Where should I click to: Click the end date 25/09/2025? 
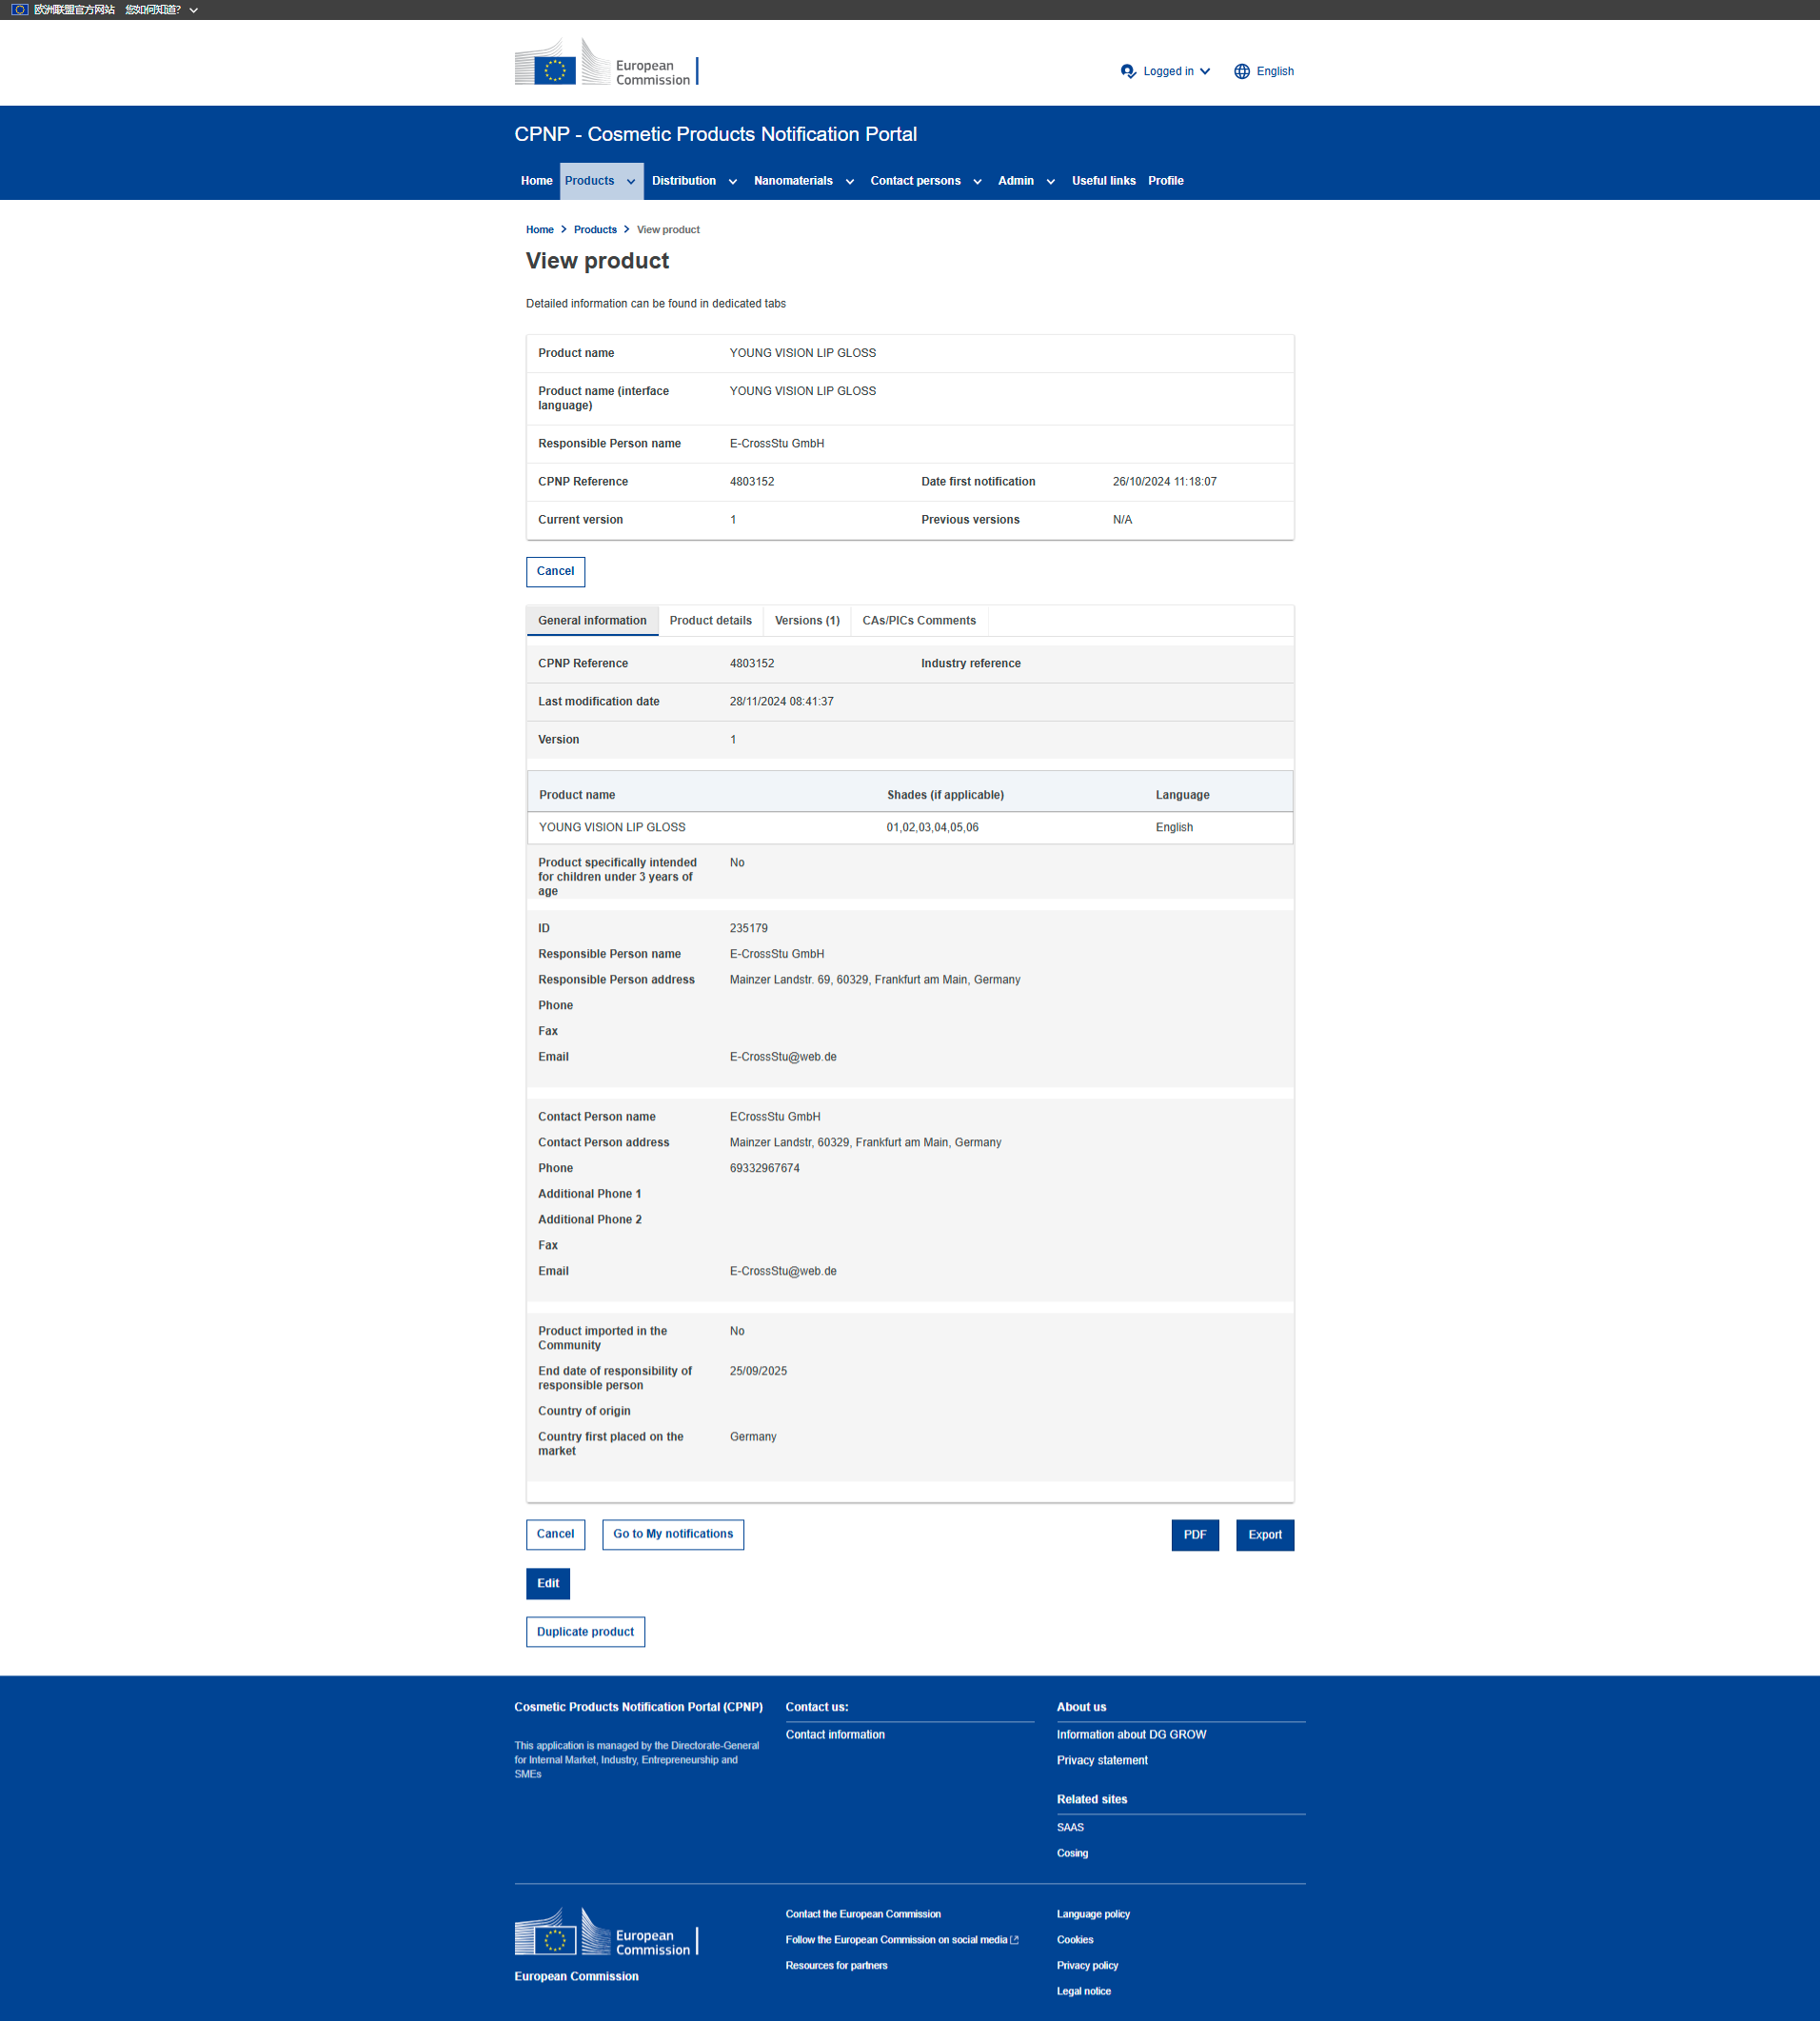(758, 1372)
